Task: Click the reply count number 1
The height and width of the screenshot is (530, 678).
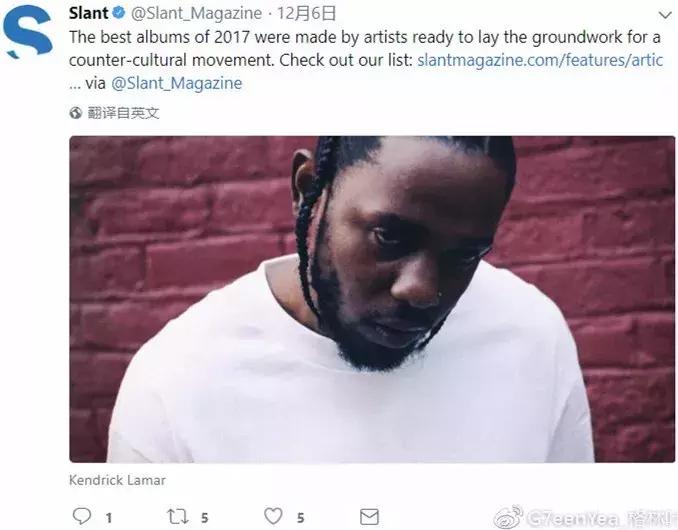Action: tap(109, 517)
